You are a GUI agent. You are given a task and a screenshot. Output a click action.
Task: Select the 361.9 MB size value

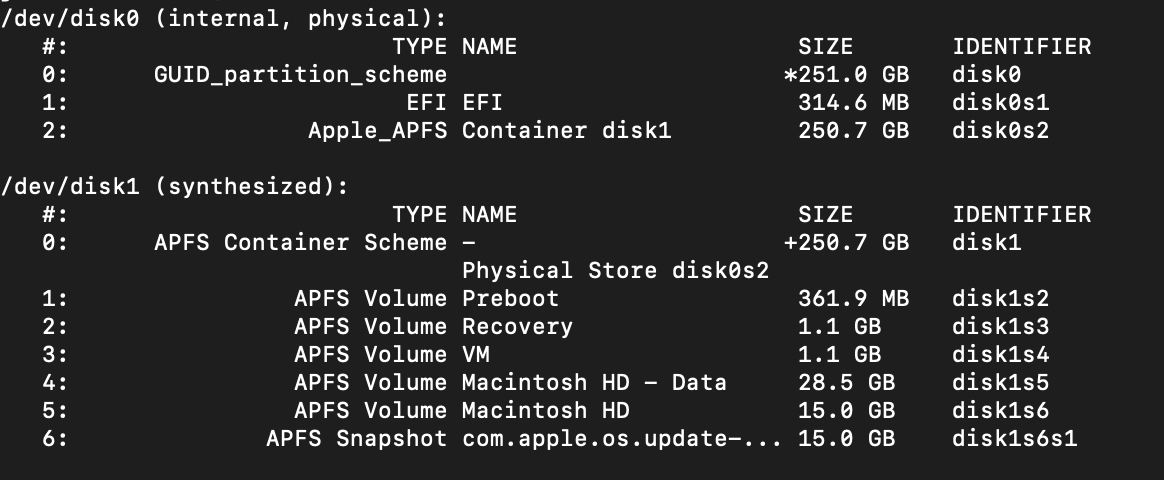point(853,298)
